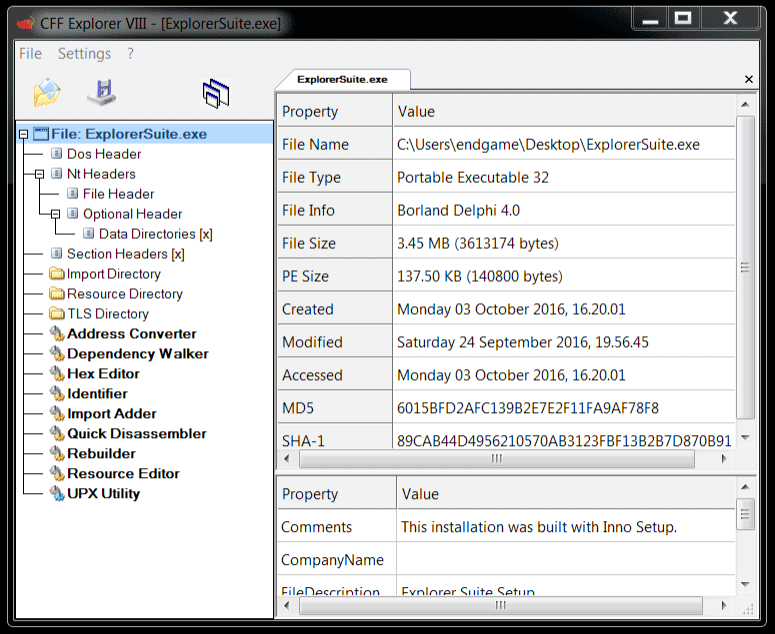Viewport: 775px width, 634px height.
Task: Select the UPX Utility tool
Action: [x=103, y=494]
